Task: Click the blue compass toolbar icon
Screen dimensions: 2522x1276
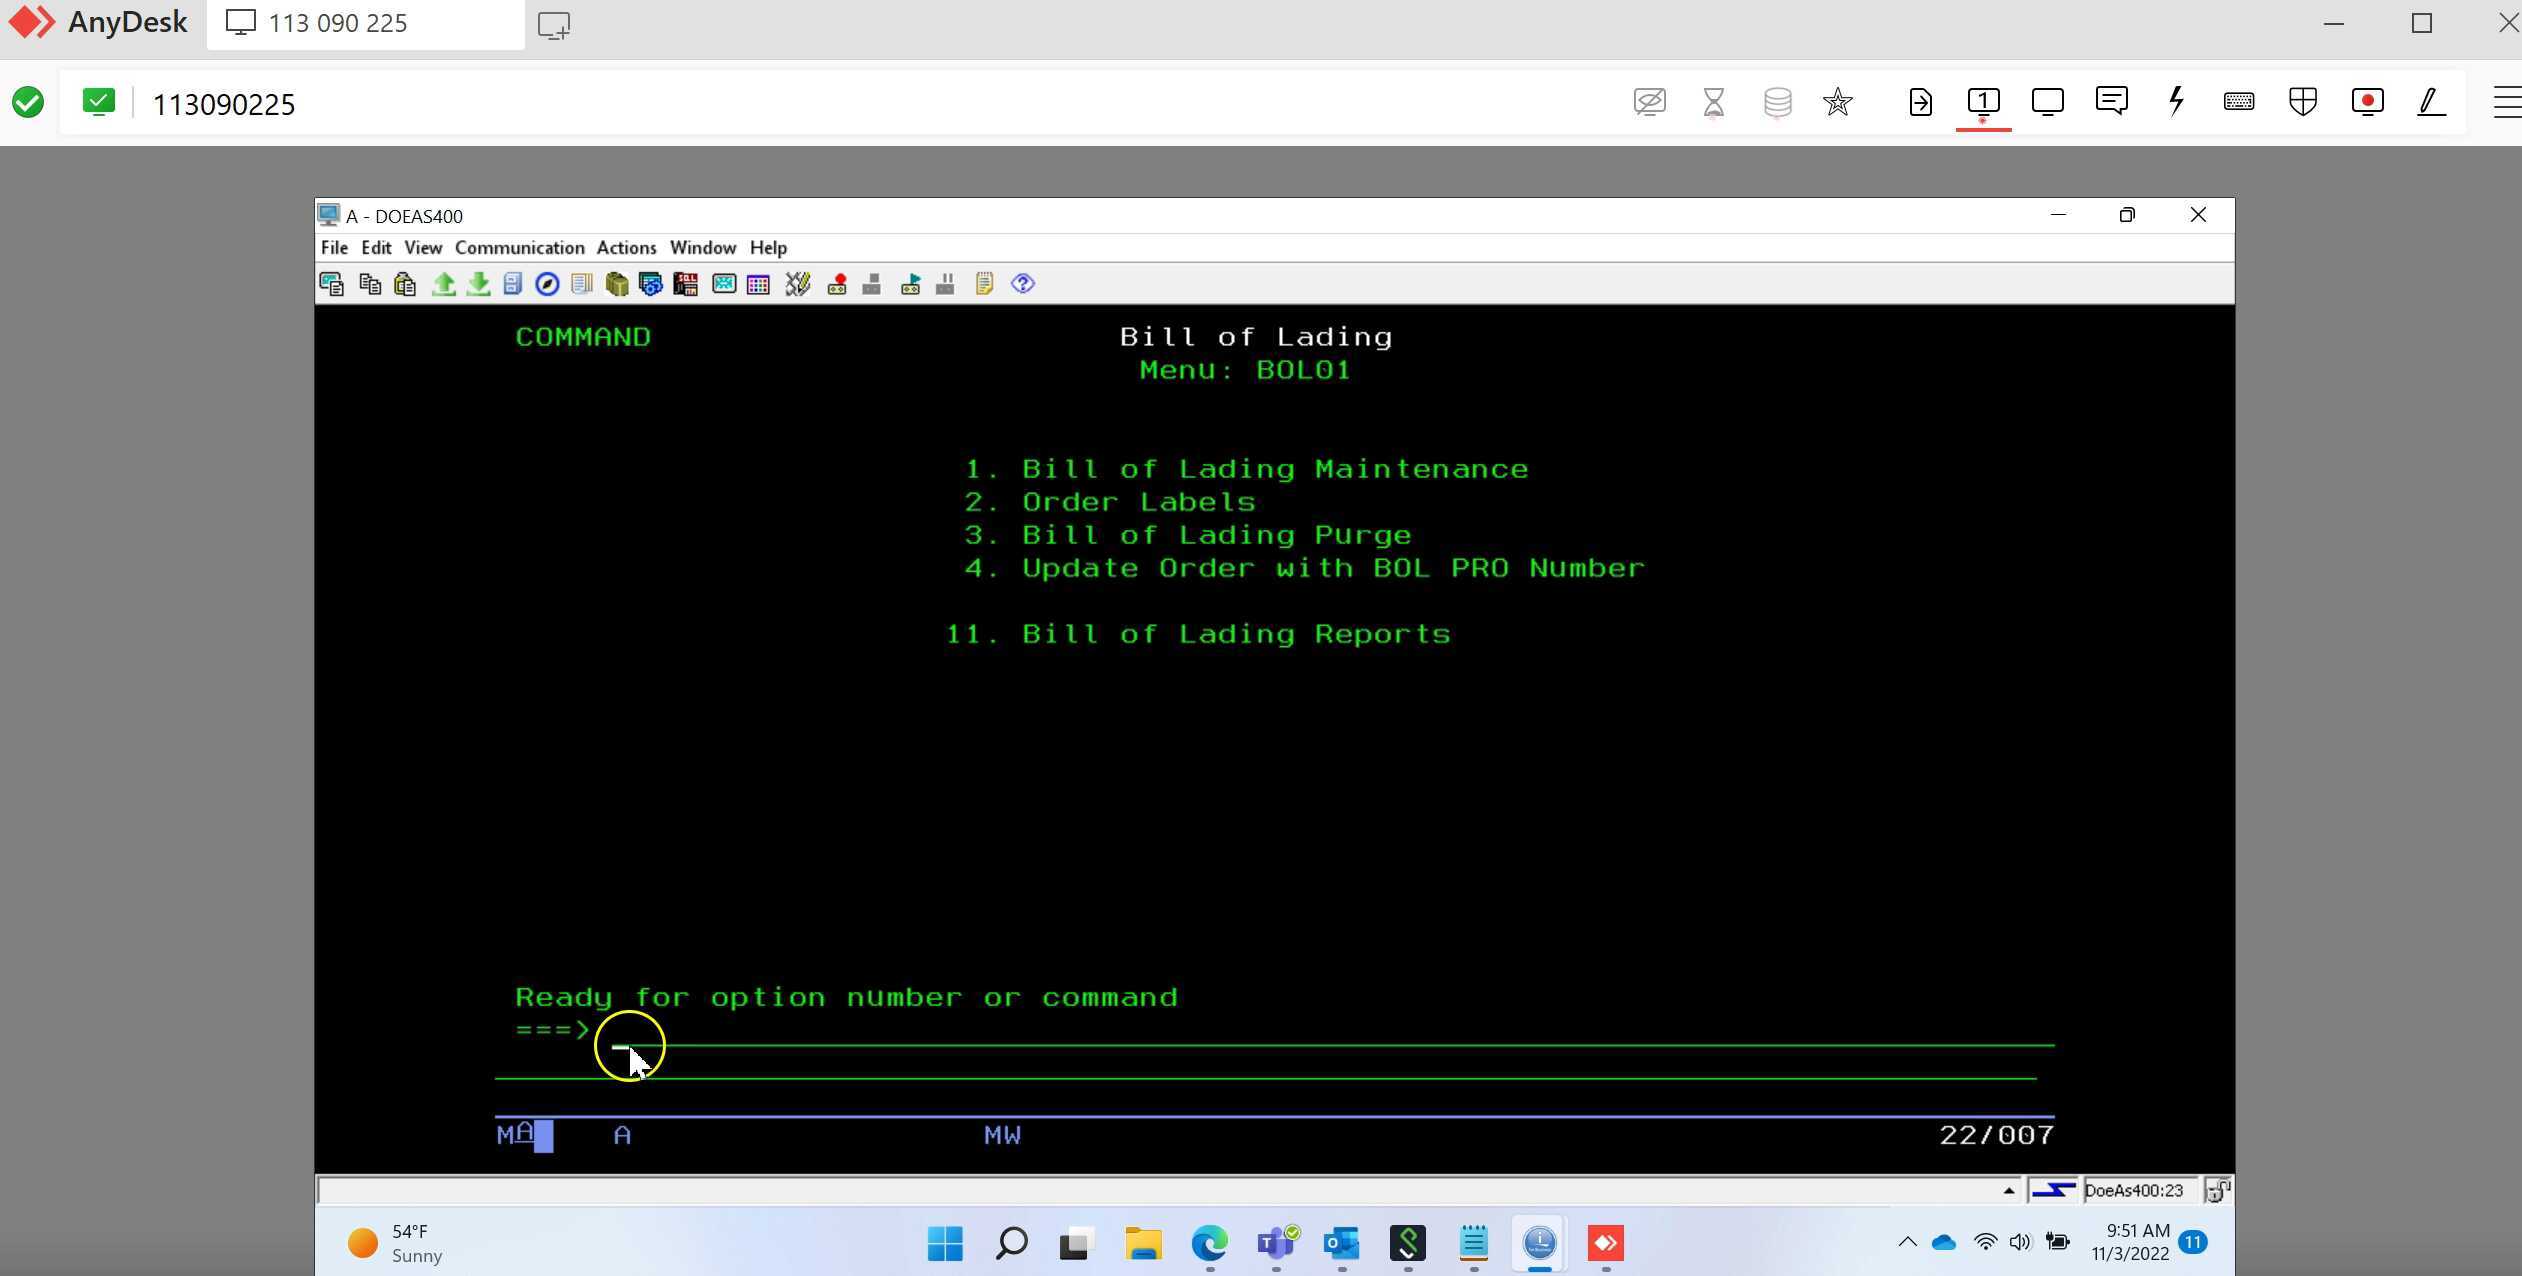Action: (546, 285)
